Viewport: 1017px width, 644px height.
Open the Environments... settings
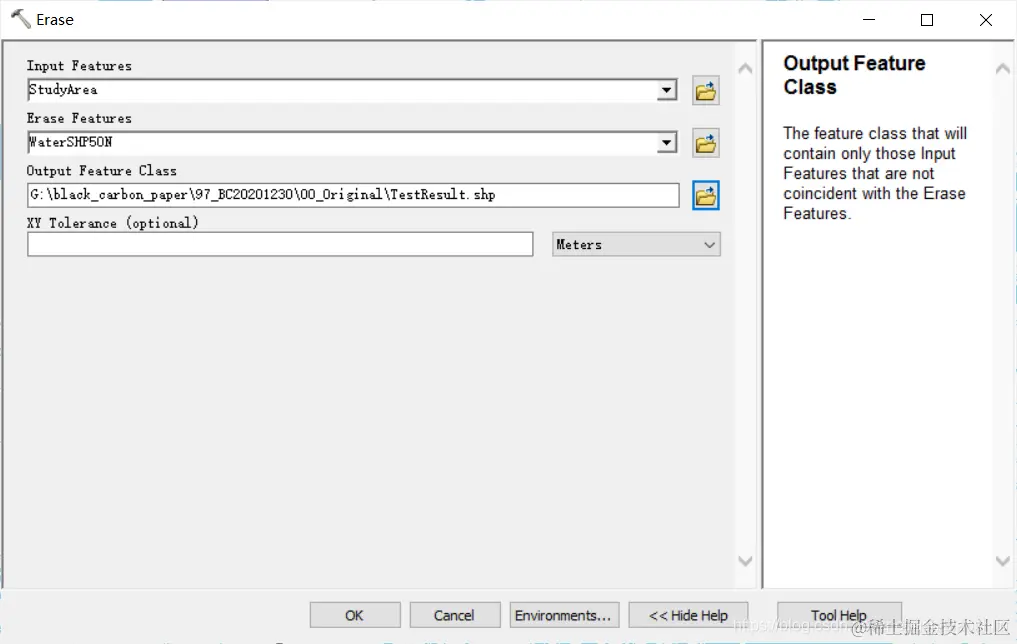[564, 615]
